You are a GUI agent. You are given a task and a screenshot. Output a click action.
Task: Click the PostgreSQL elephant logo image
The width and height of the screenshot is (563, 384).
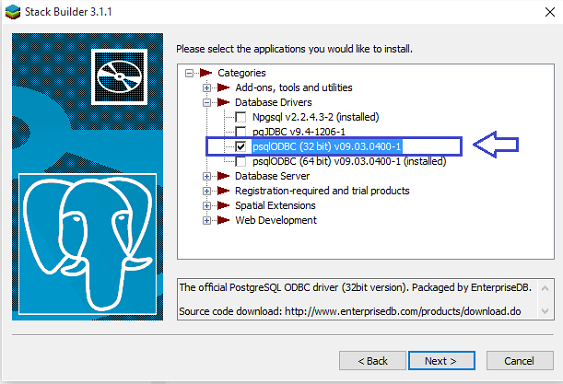coord(88,244)
